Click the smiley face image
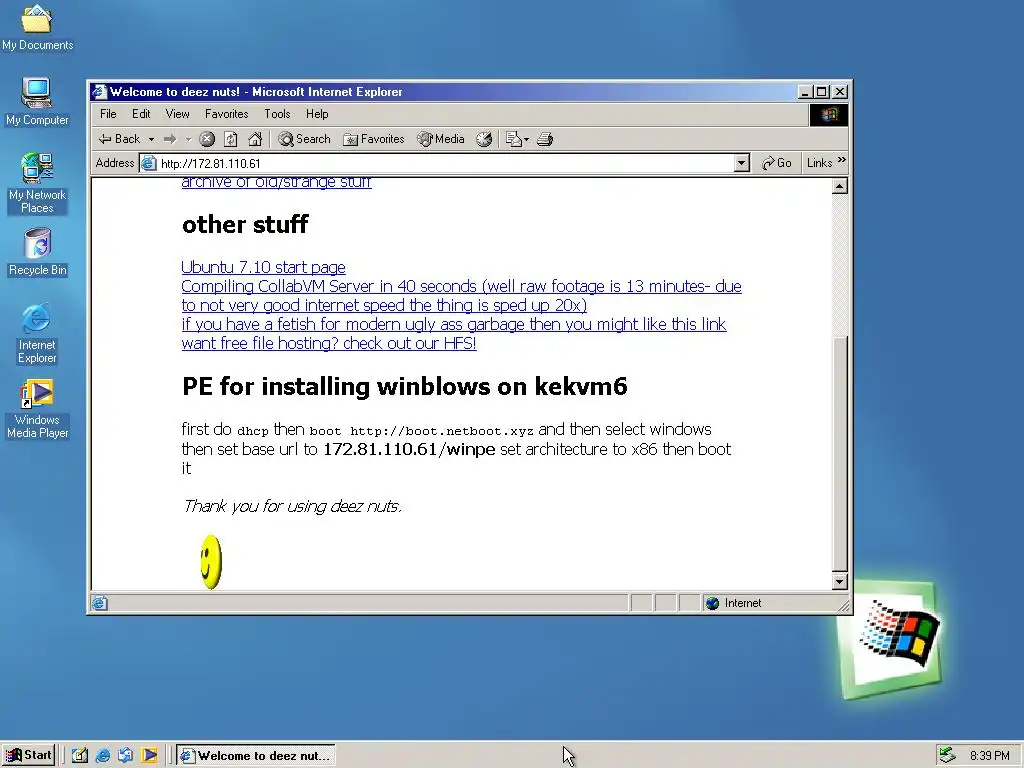The width and height of the screenshot is (1024, 768). point(211,562)
